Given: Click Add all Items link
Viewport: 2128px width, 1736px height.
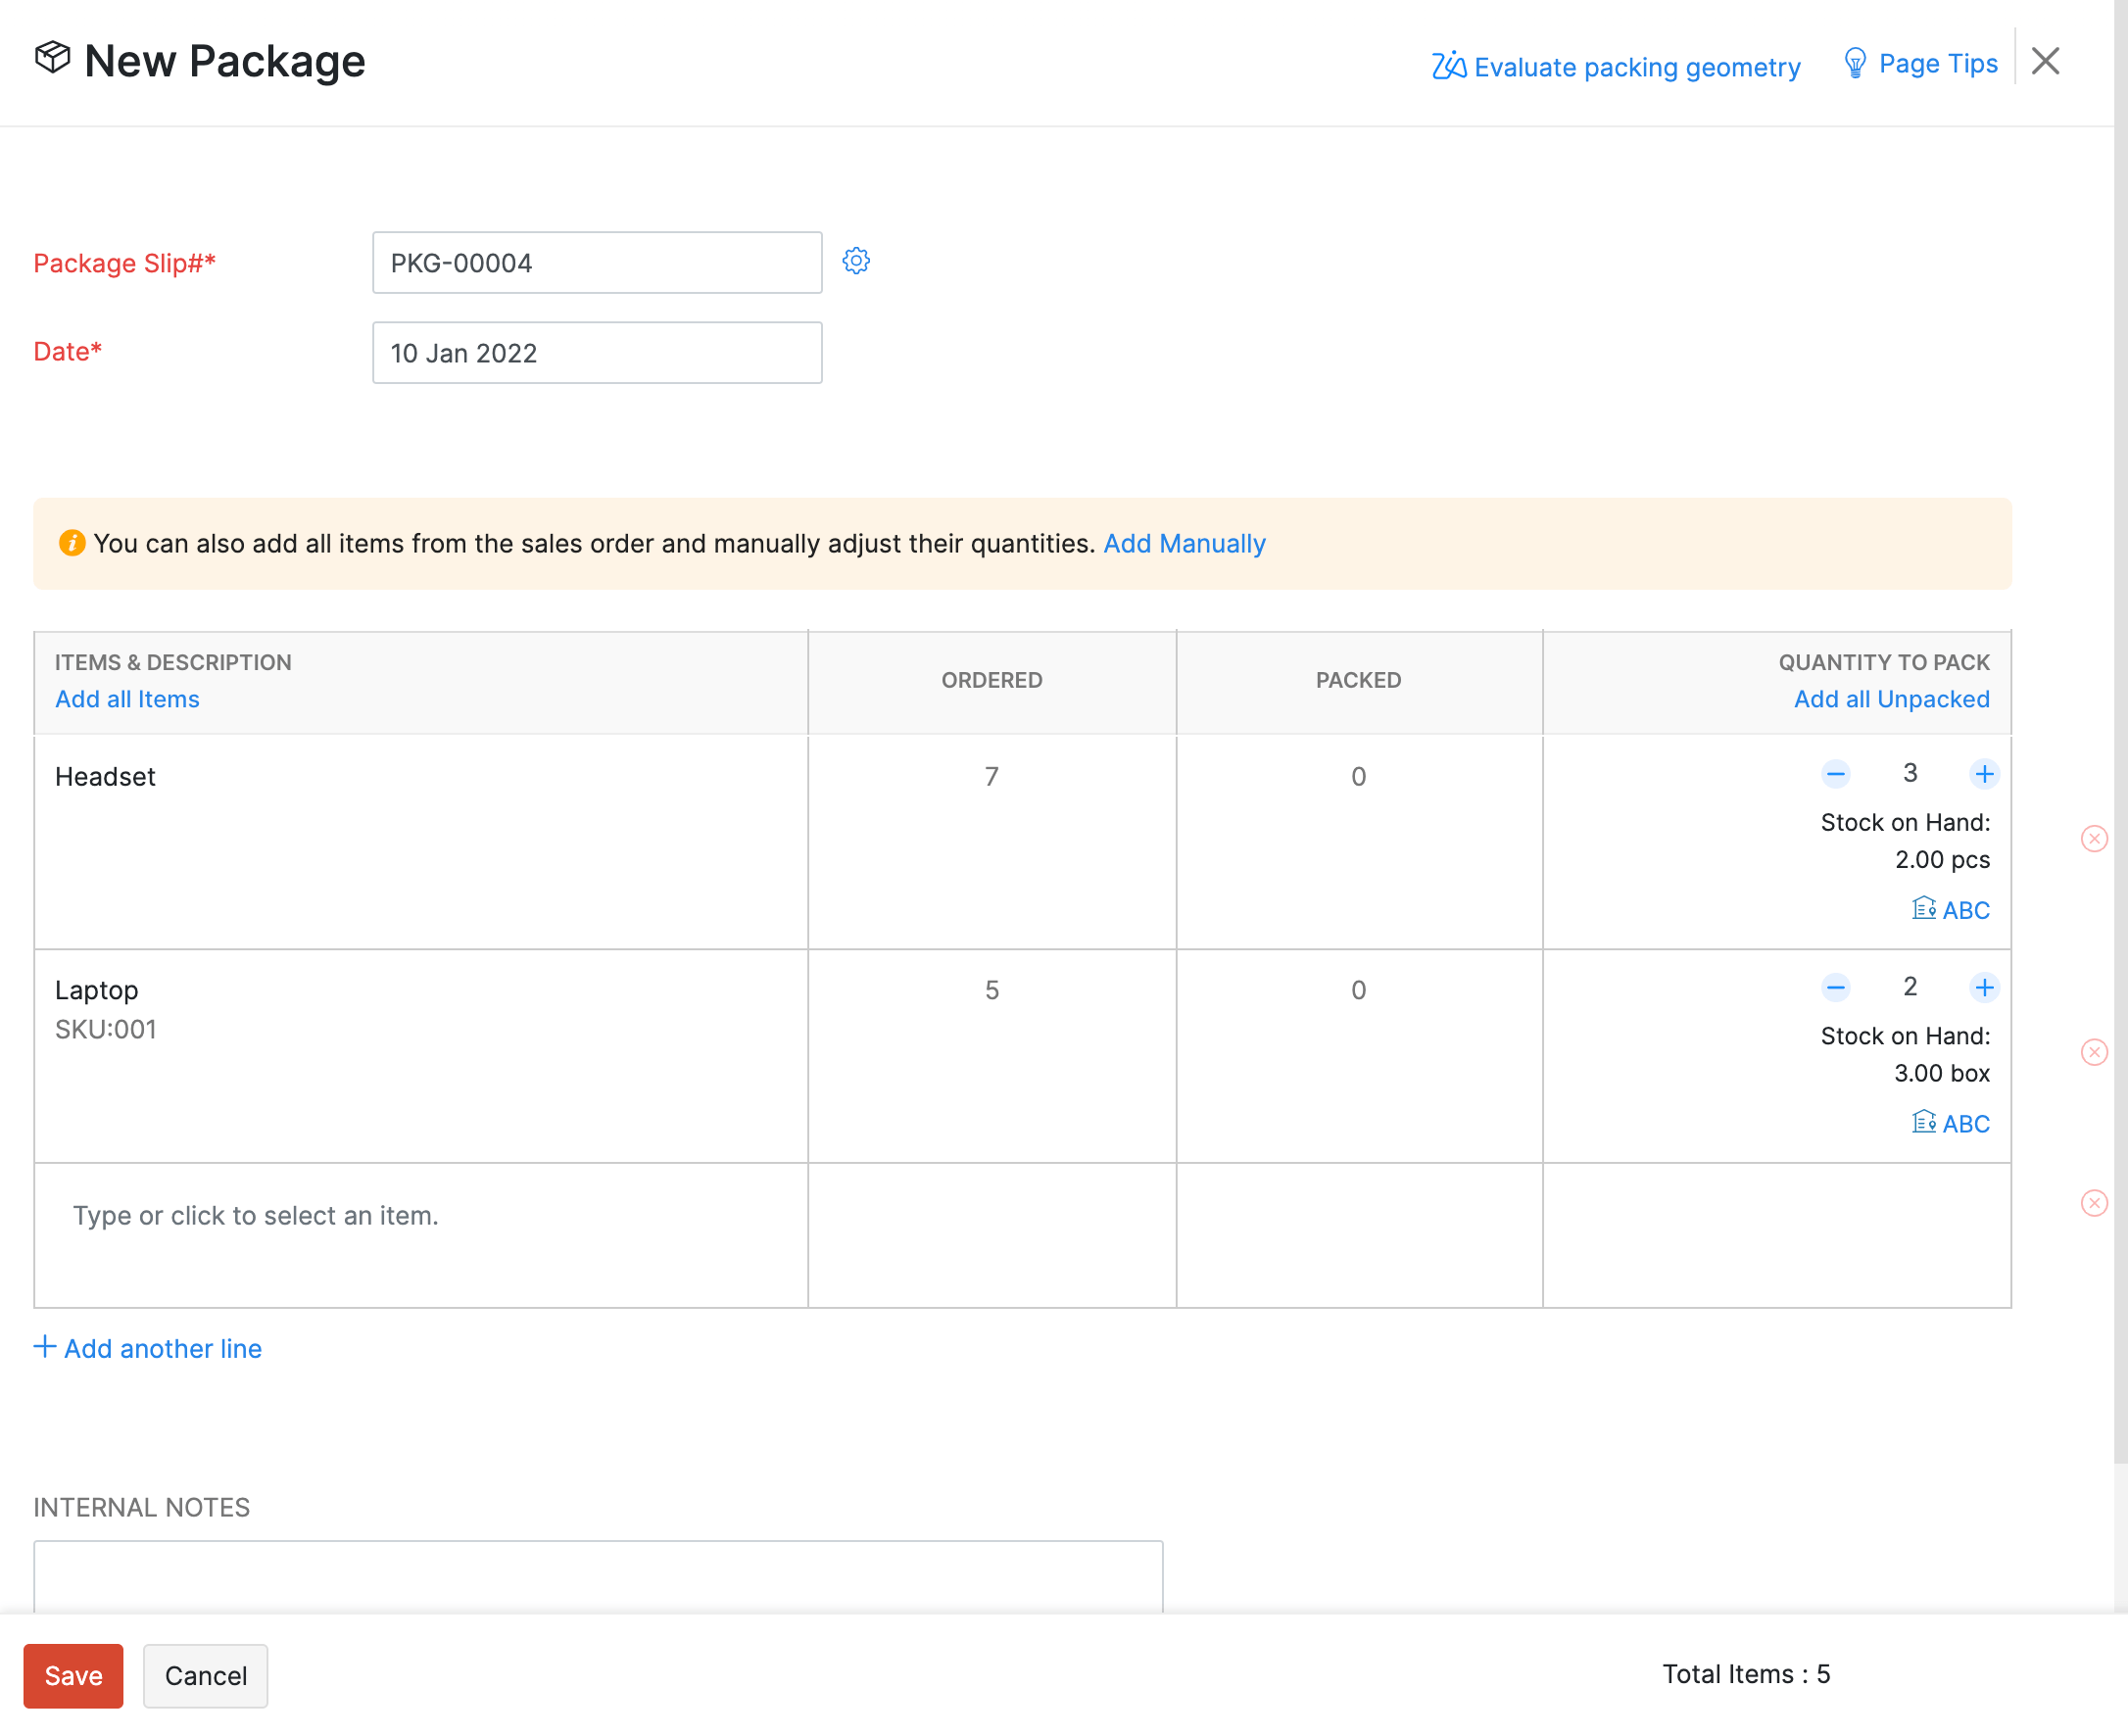Looking at the screenshot, I should click(125, 699).
